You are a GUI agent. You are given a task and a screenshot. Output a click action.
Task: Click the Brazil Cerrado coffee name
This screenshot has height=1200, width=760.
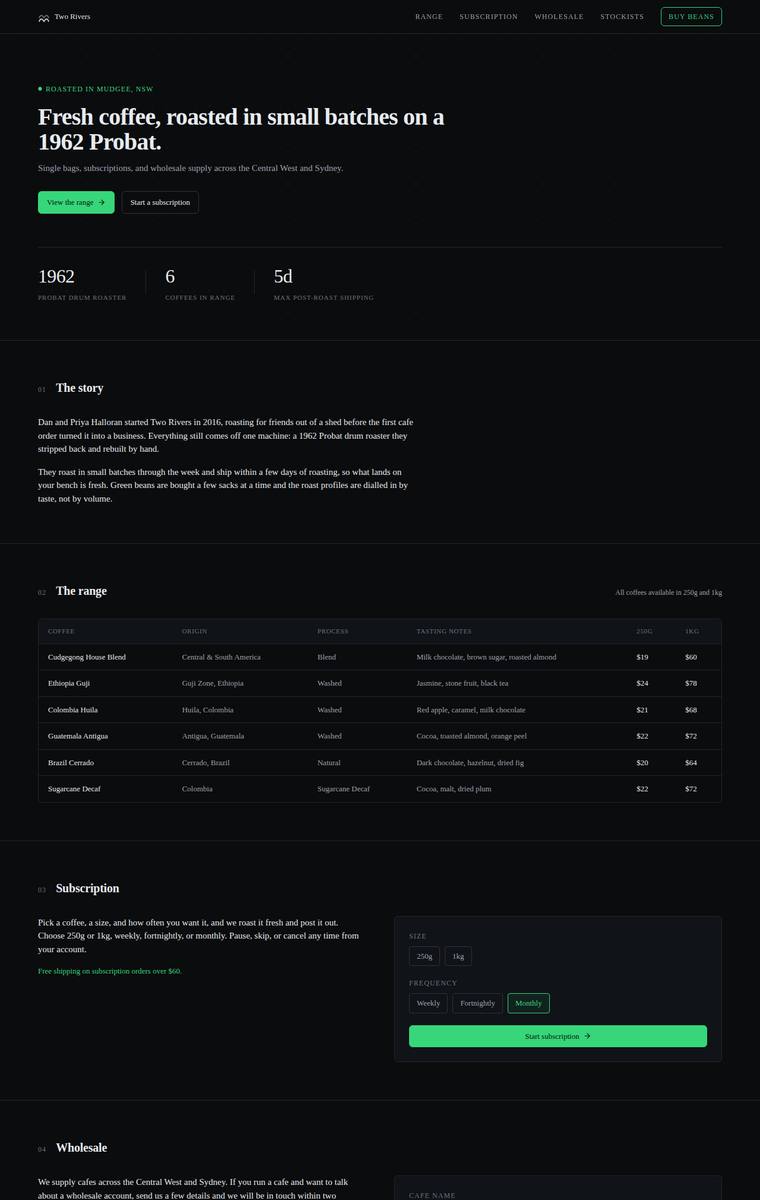(x=71, y=762)
